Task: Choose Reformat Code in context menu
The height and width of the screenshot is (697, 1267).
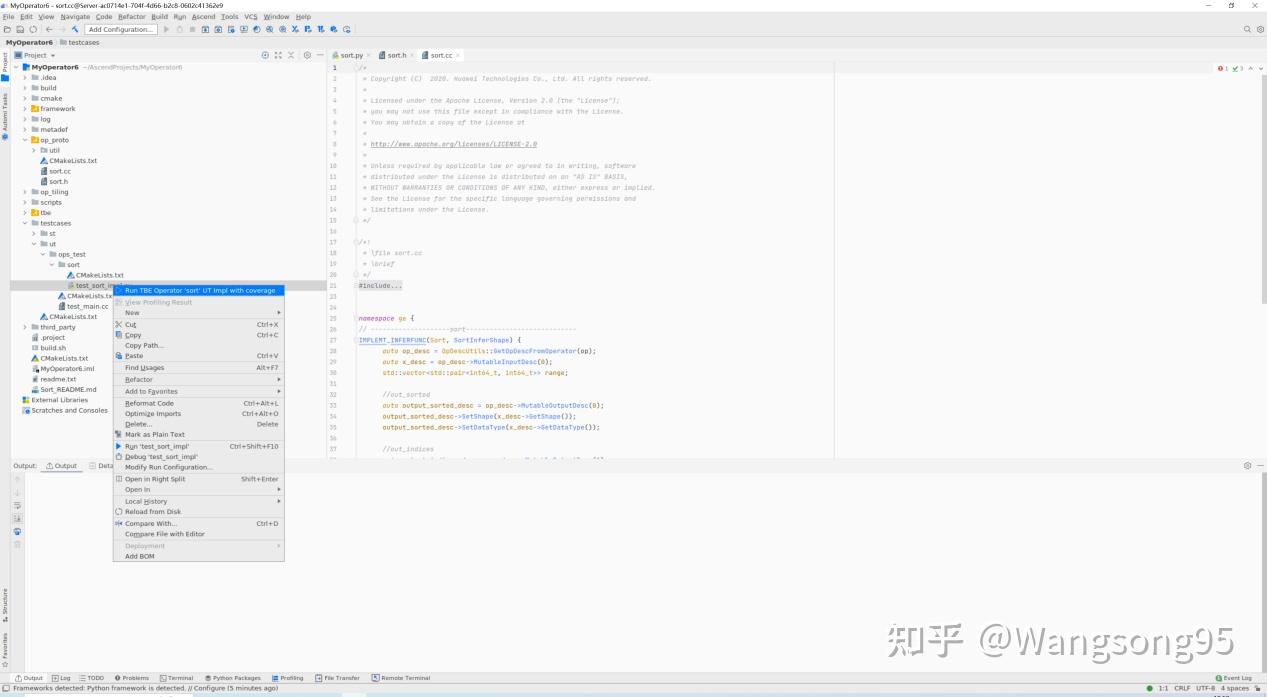Action: (199, 403)
